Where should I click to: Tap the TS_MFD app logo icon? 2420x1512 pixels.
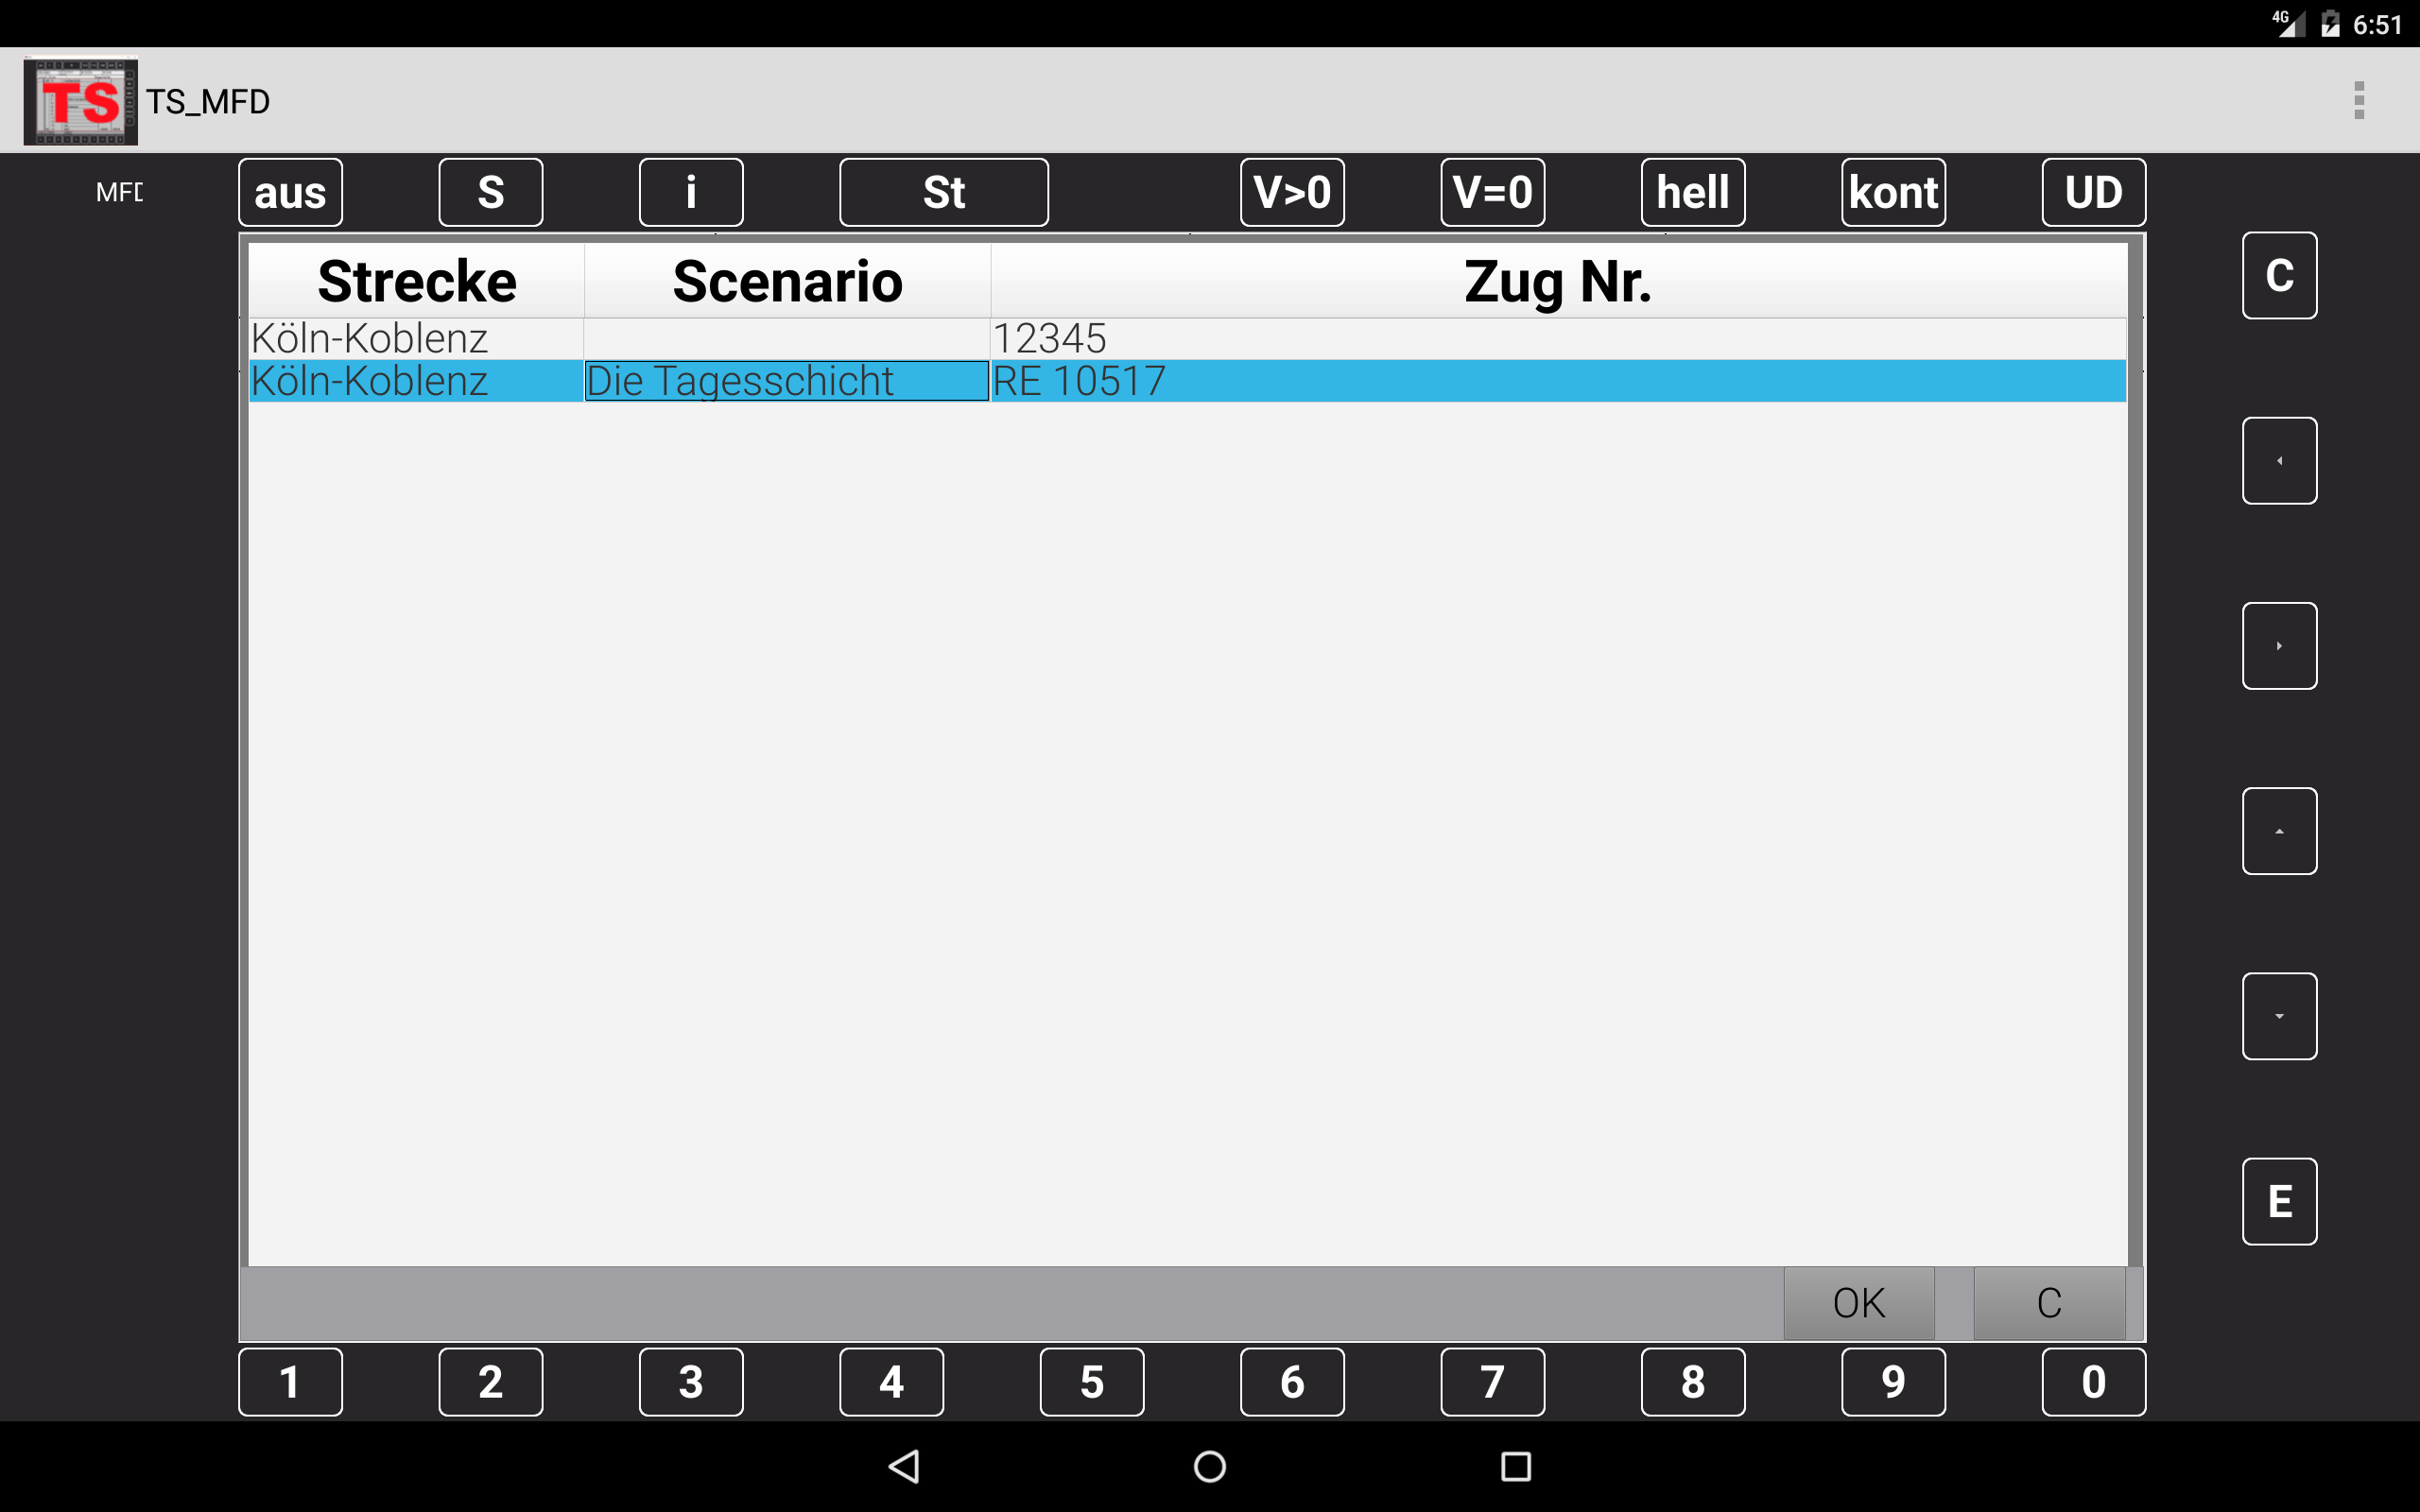point(81,101)
